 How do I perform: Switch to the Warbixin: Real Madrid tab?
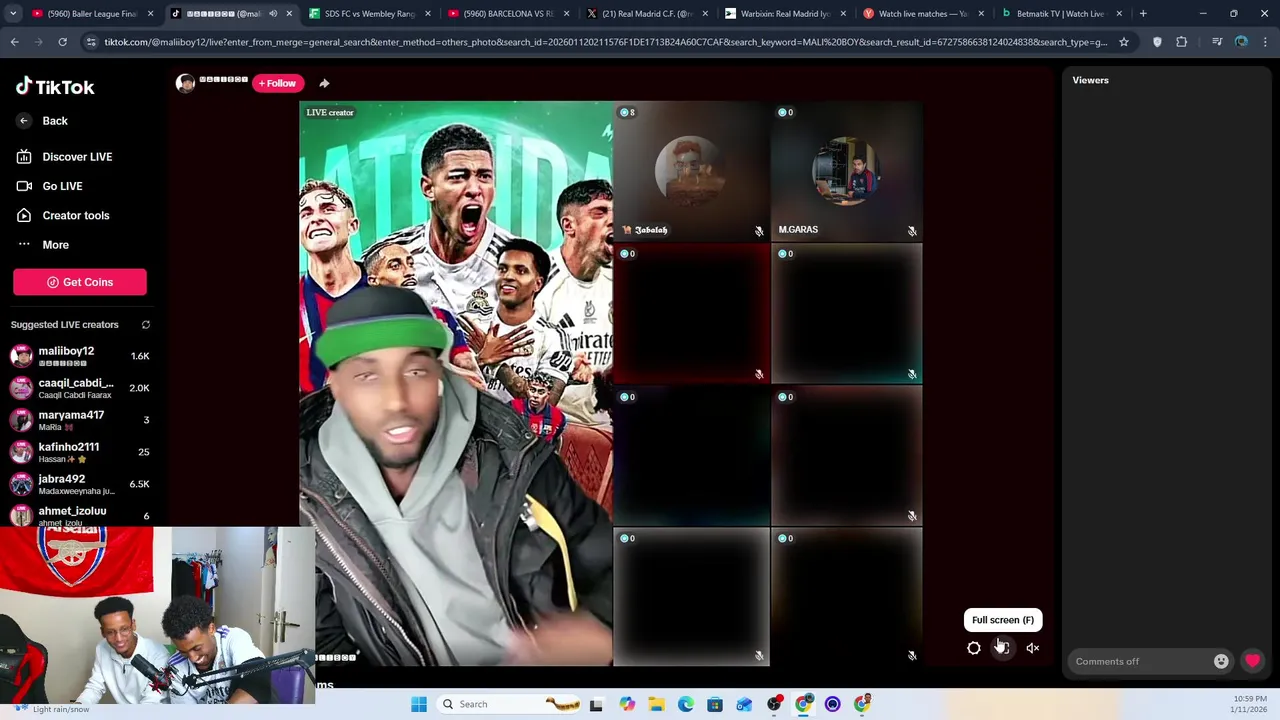[x=785, y=14]
